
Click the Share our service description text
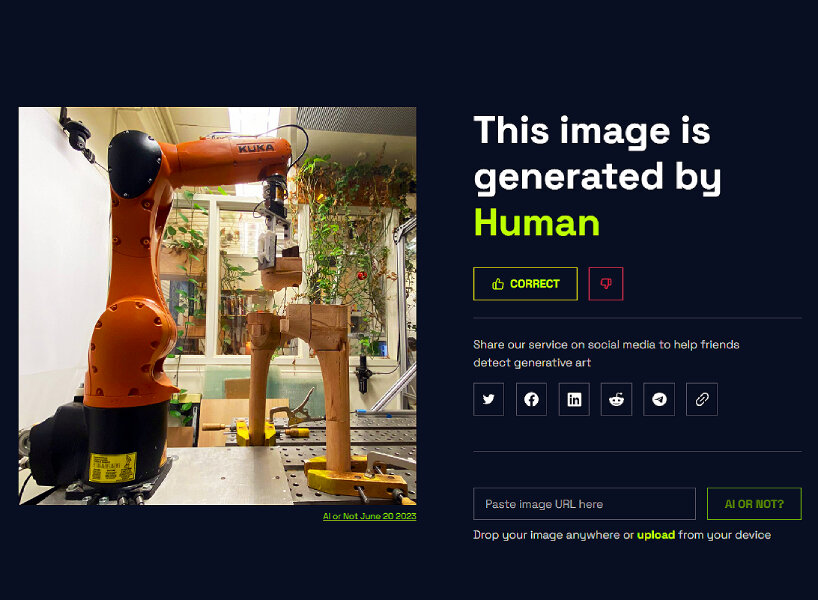coord(606,353)
